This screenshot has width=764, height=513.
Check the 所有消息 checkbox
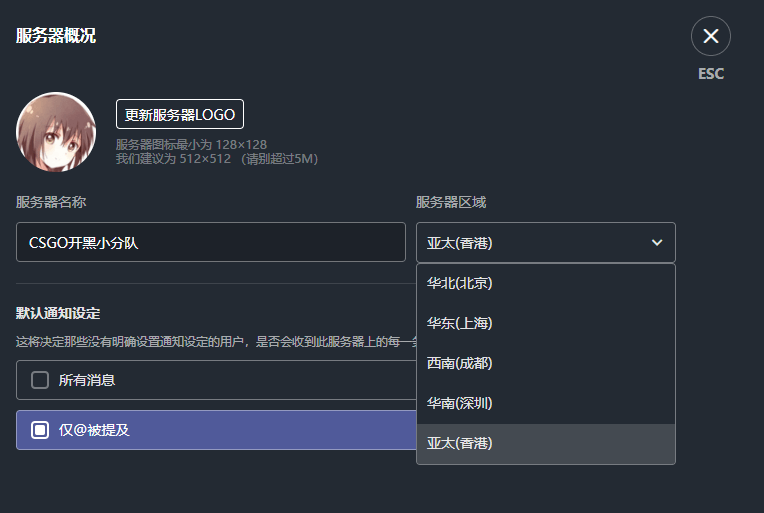click(x=40, y=380)
